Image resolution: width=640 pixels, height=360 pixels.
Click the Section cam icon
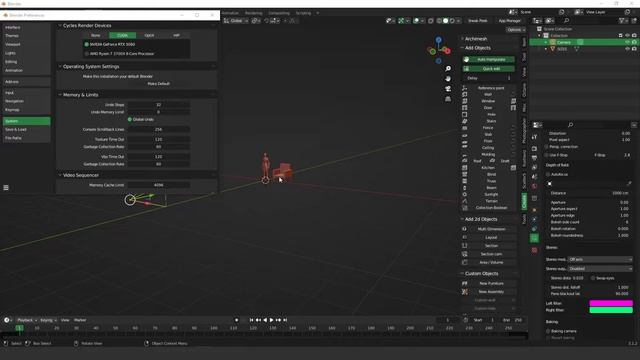point(464,254)
